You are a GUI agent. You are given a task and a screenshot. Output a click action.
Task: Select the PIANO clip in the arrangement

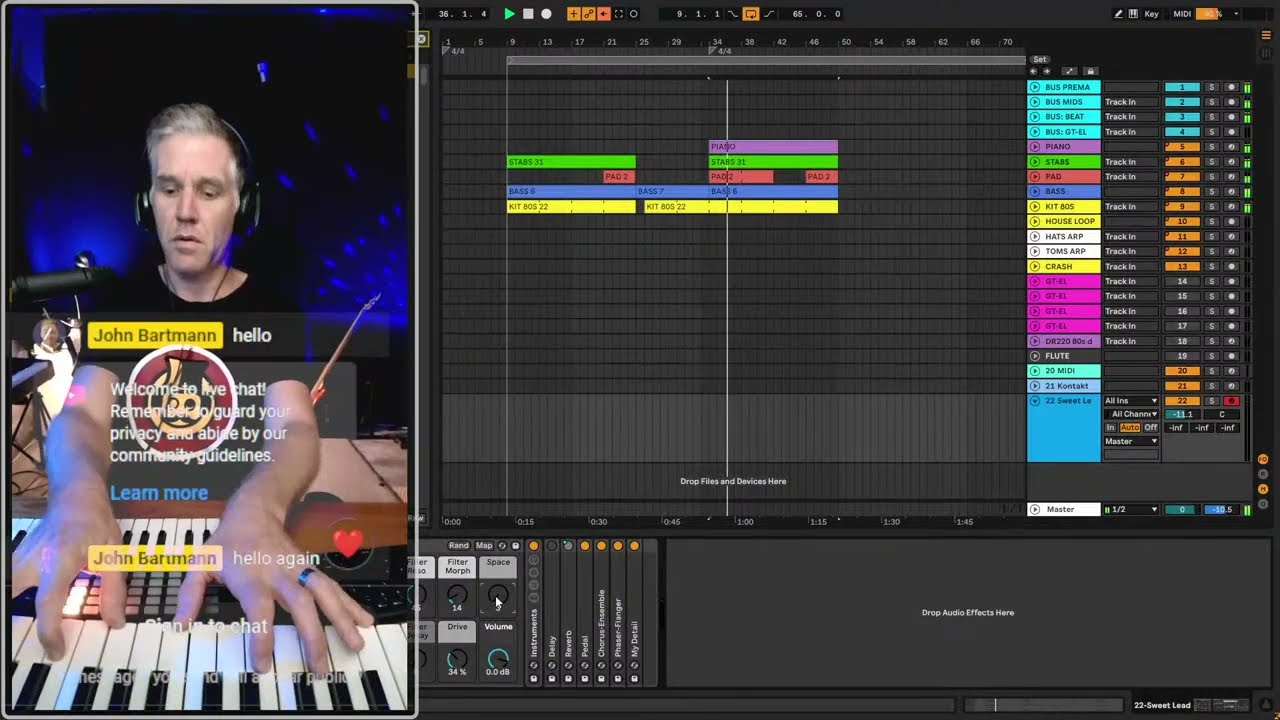pos(773,147)
